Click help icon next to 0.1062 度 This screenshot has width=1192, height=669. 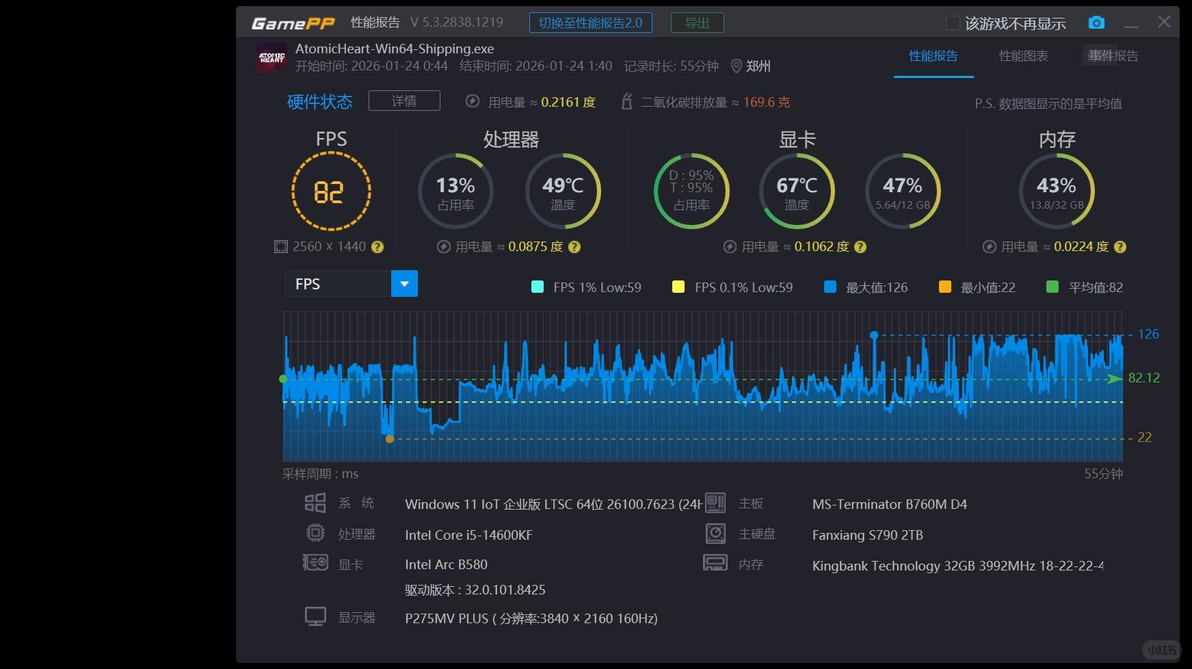[860, 247]
